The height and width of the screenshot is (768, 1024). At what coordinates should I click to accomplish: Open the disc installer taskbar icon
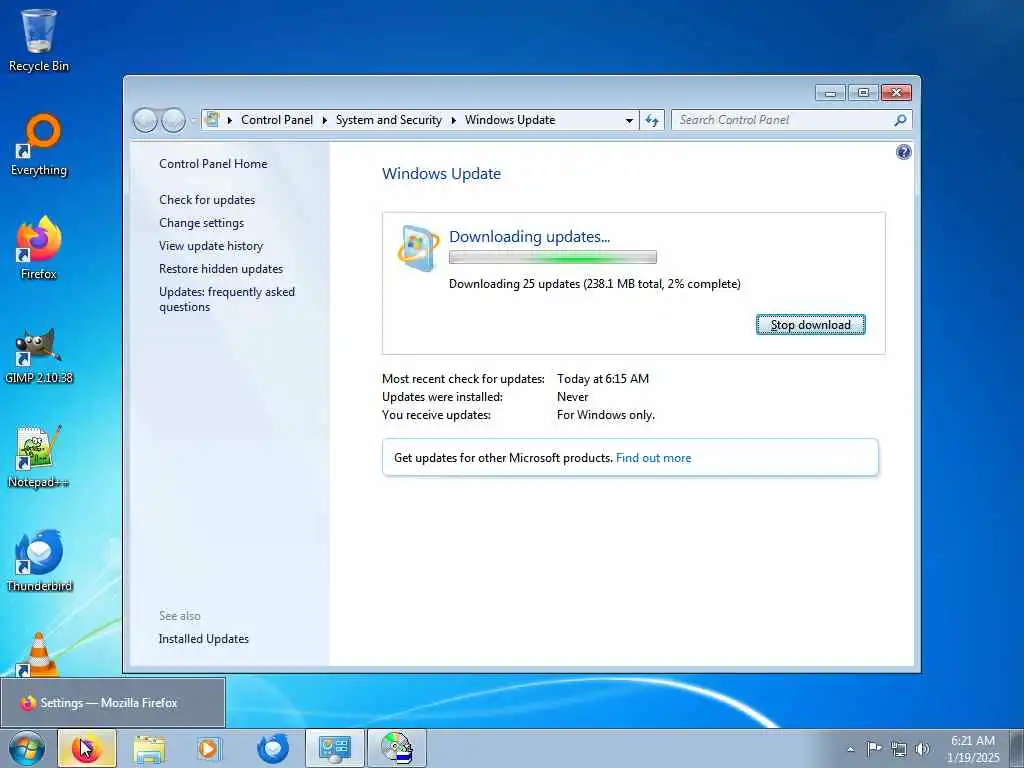(x=396, y=748)
